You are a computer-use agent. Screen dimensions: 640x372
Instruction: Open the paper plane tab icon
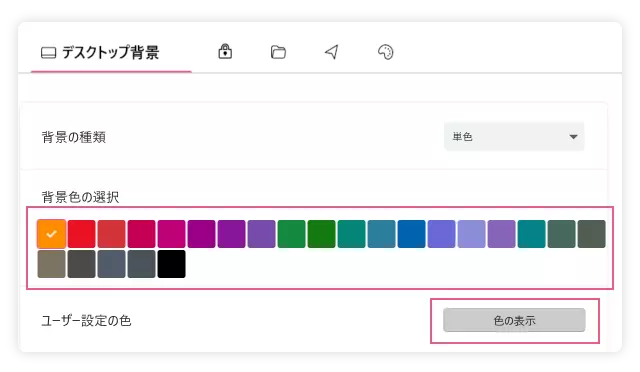point(332,52)
